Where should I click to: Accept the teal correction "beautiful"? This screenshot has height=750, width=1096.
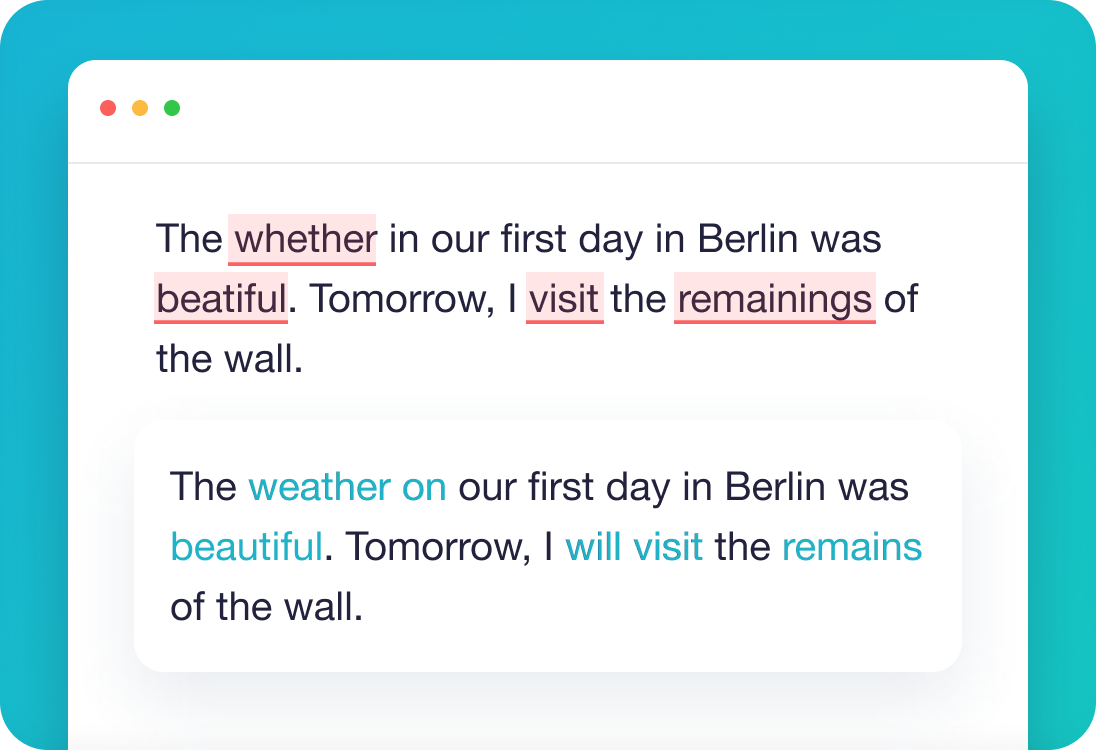pos(246,547)
